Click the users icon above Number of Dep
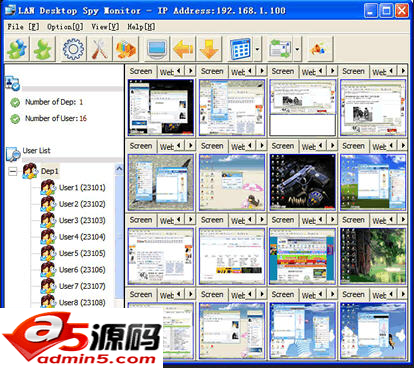Image resolution: width=414 pixels, height=368 pixels. click(x=13, y=83)
